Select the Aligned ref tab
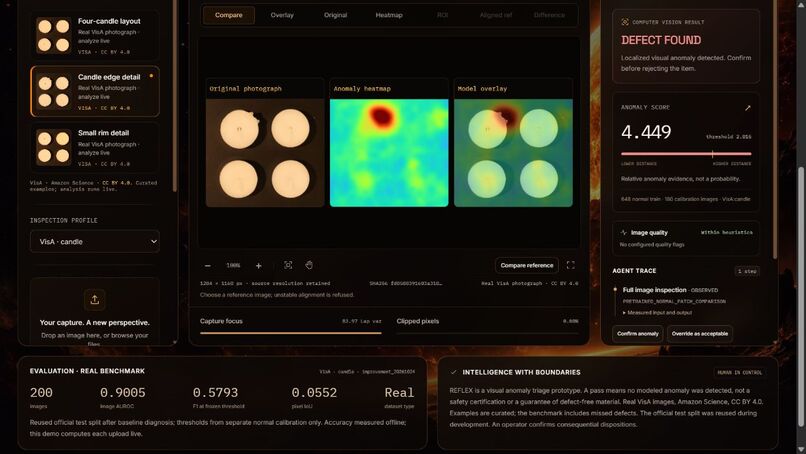806x454 pixels. click(496, 15)
